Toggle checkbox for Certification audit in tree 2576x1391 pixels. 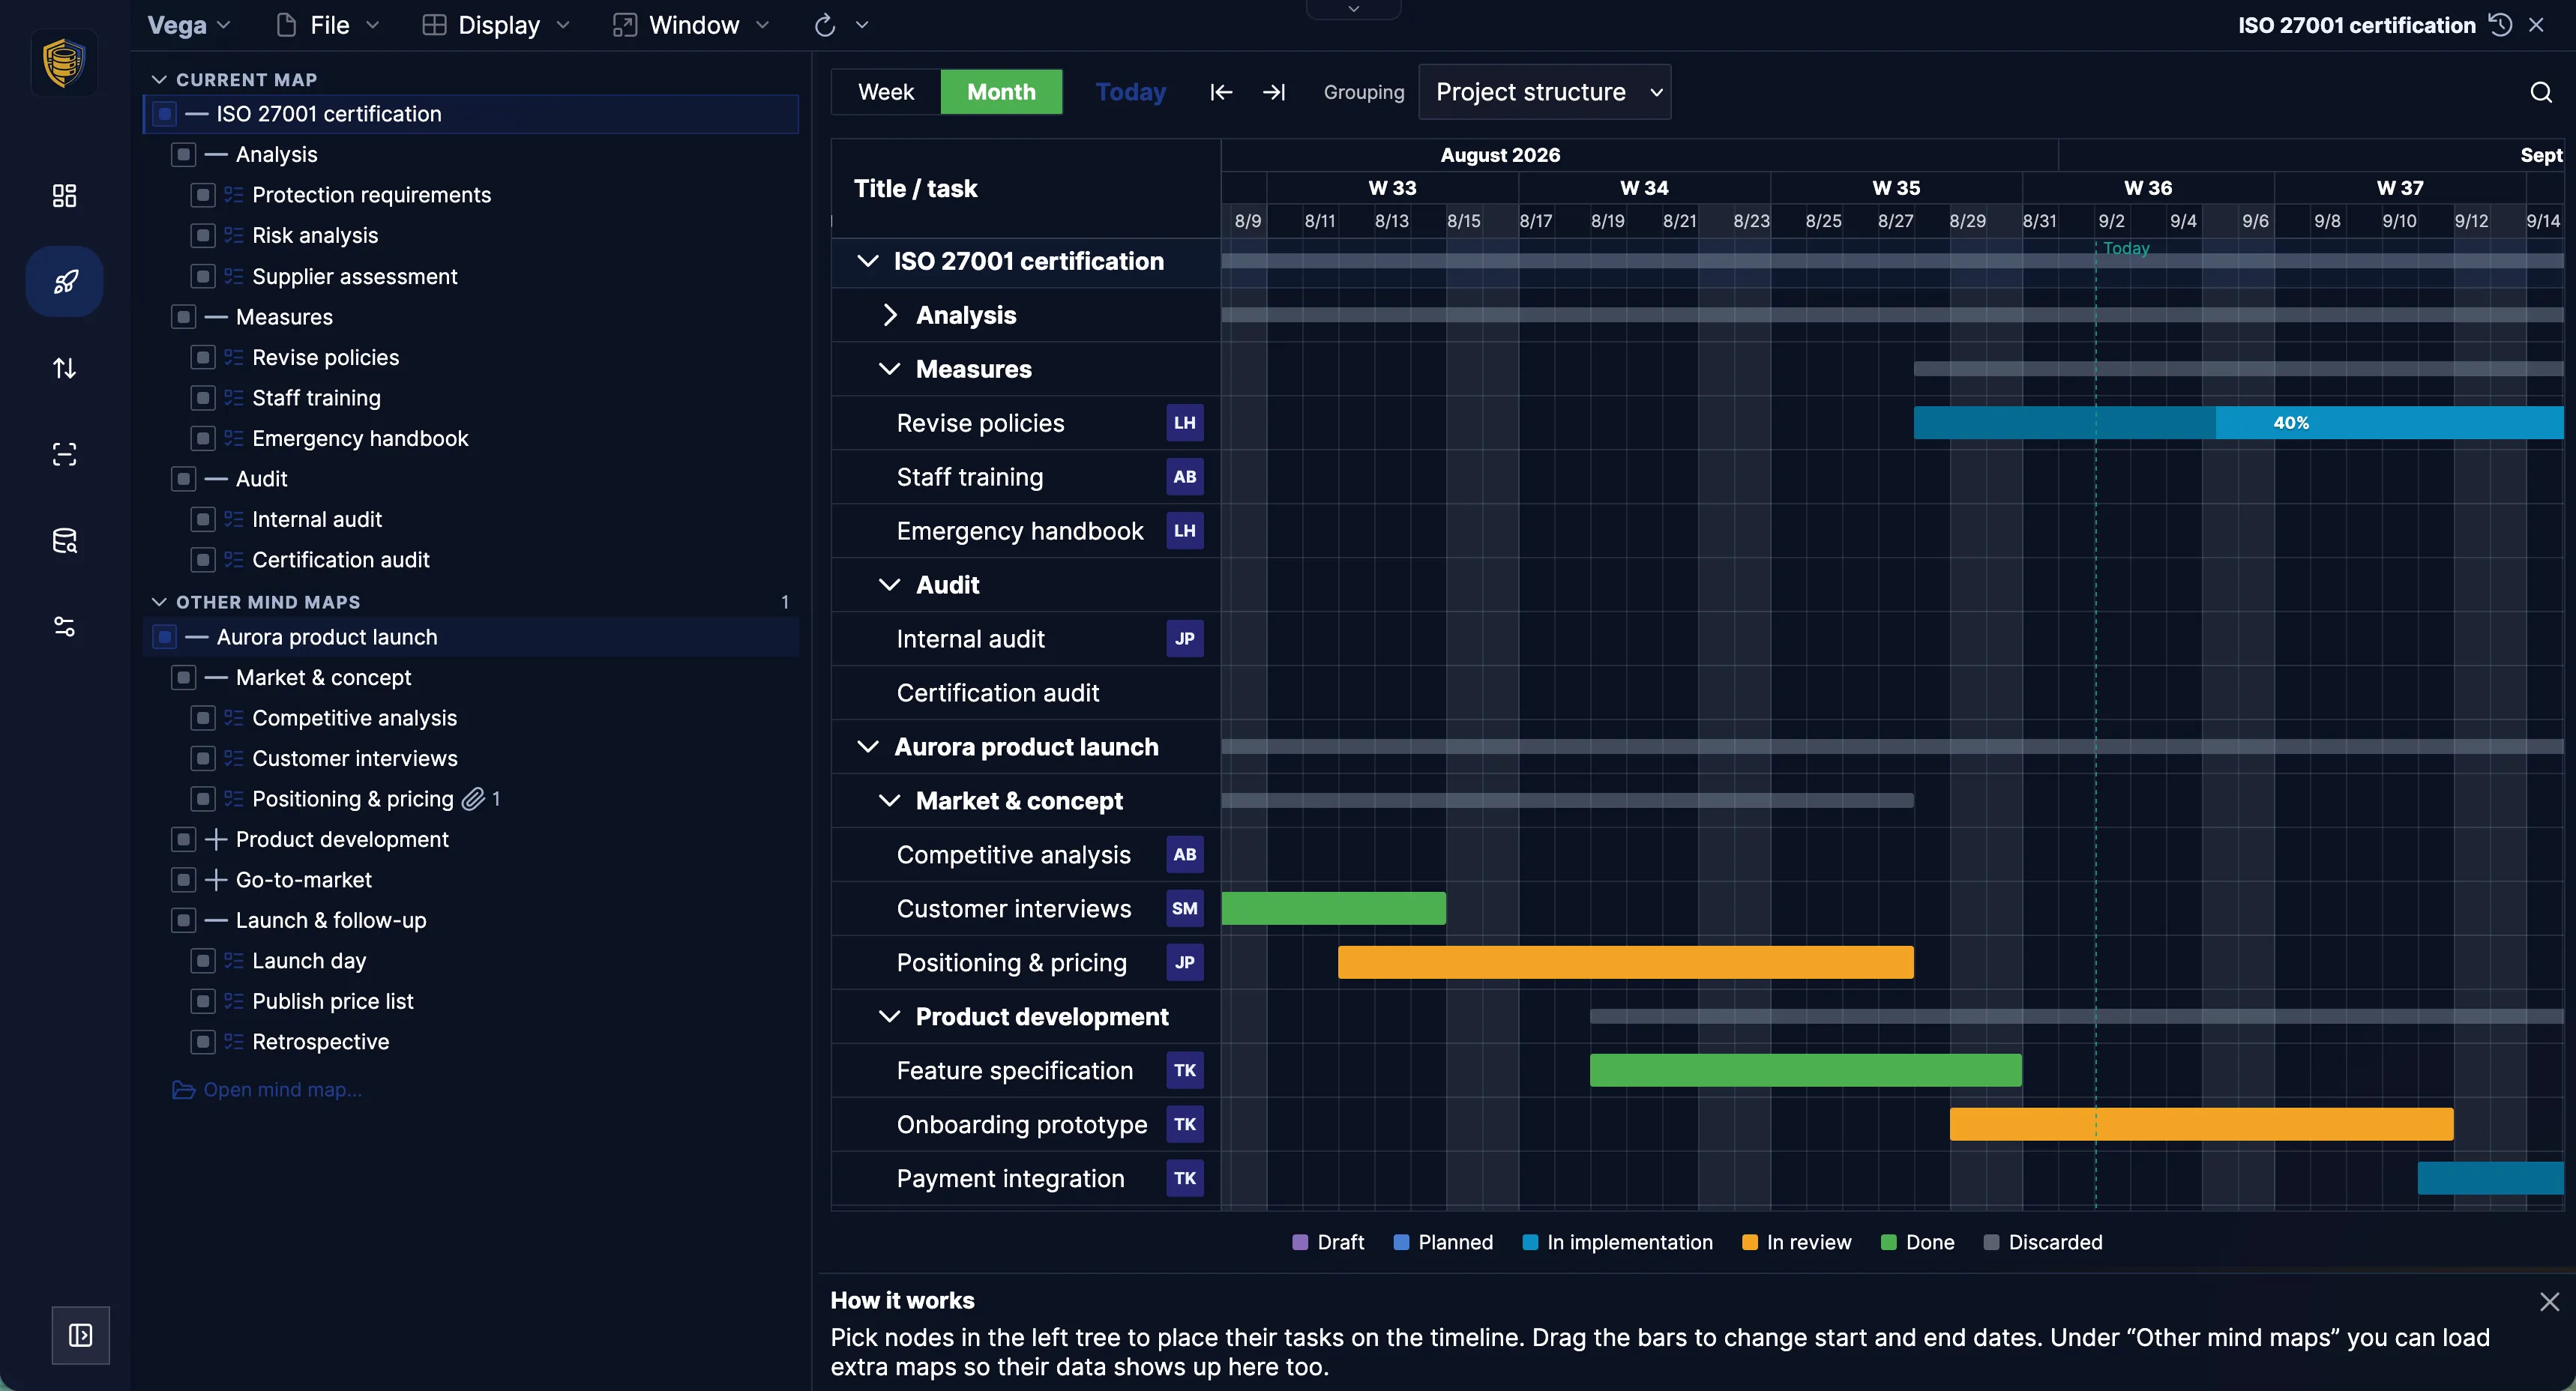click(x=202, y=560)
